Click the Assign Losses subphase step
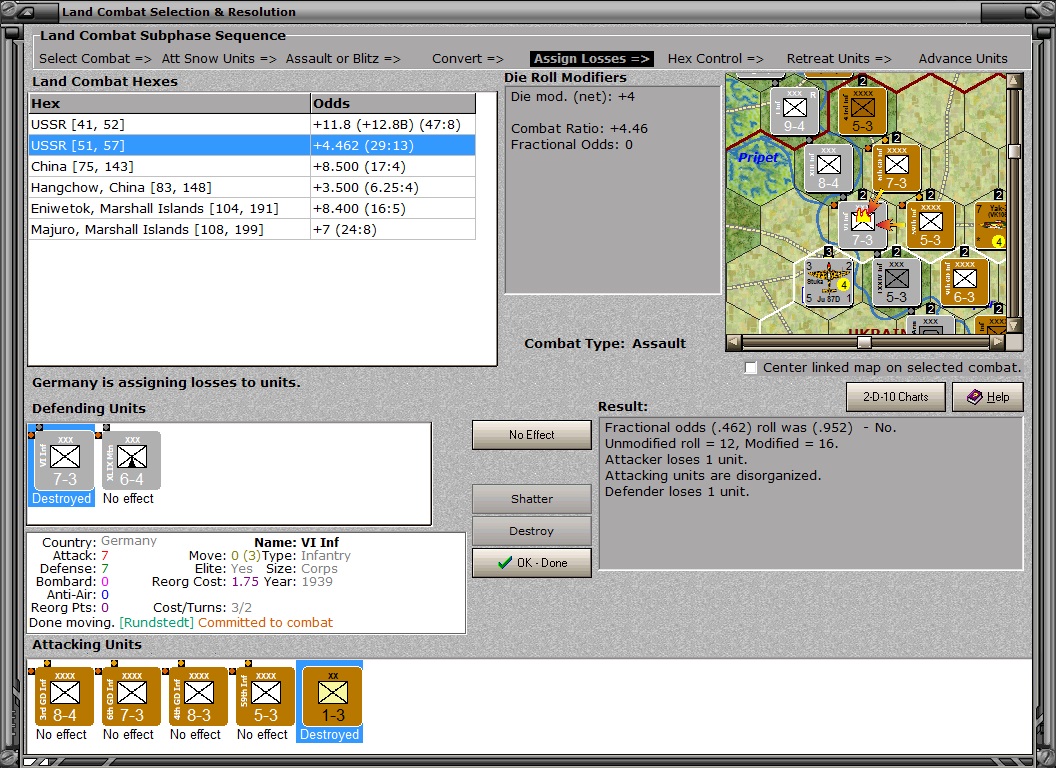Screen dimensions: 1056x768 point(591,59)
